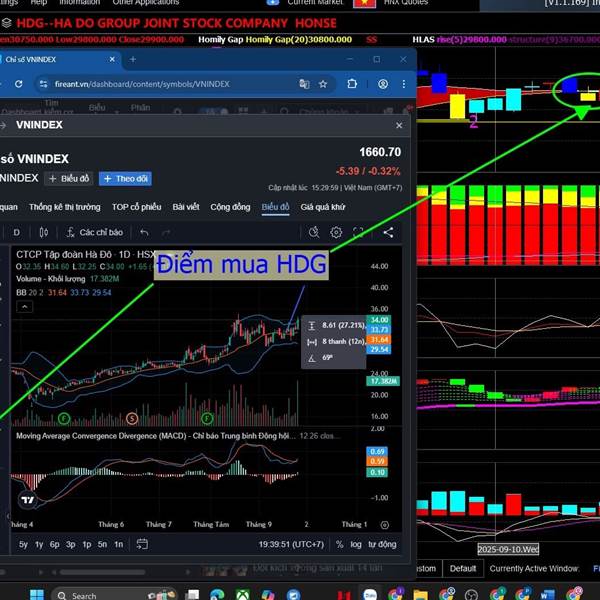
Task: Open Thống kê thị trường tab
Action: (x=65, y=207)
